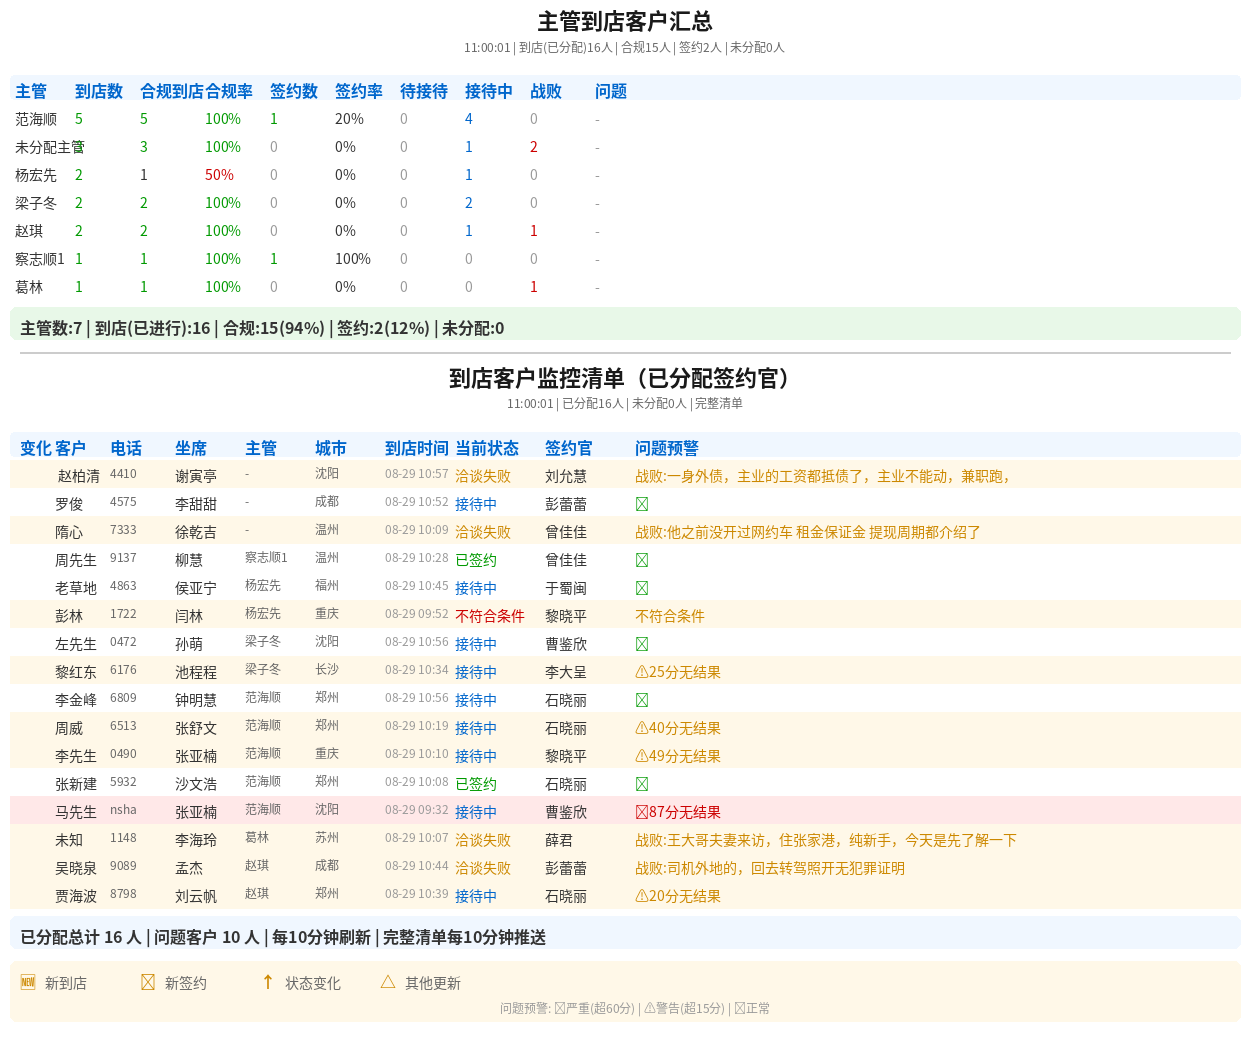This screenshot has width=1250, height=1064.
Task: Click customer name 赵柏清
Action: (79, 476)
